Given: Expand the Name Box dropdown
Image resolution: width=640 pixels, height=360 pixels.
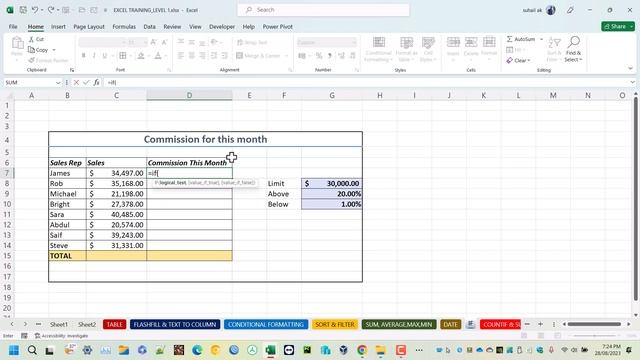Looking at the screenshot, I should point(58,82).
